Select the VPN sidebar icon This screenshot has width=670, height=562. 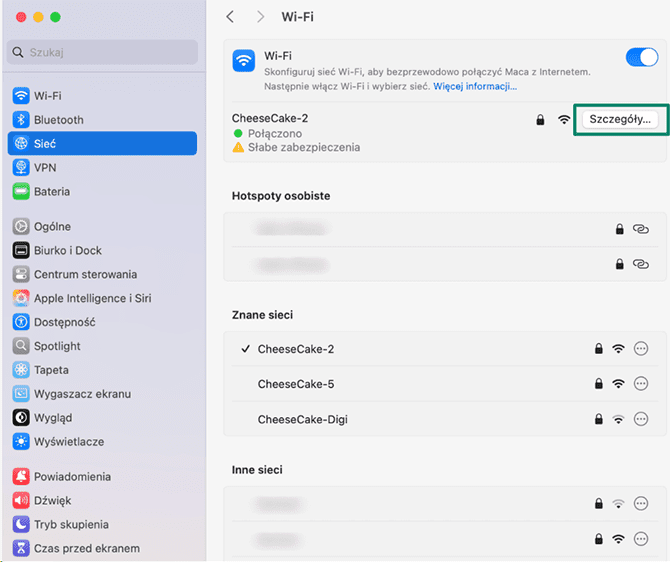[x=21, y=168]
